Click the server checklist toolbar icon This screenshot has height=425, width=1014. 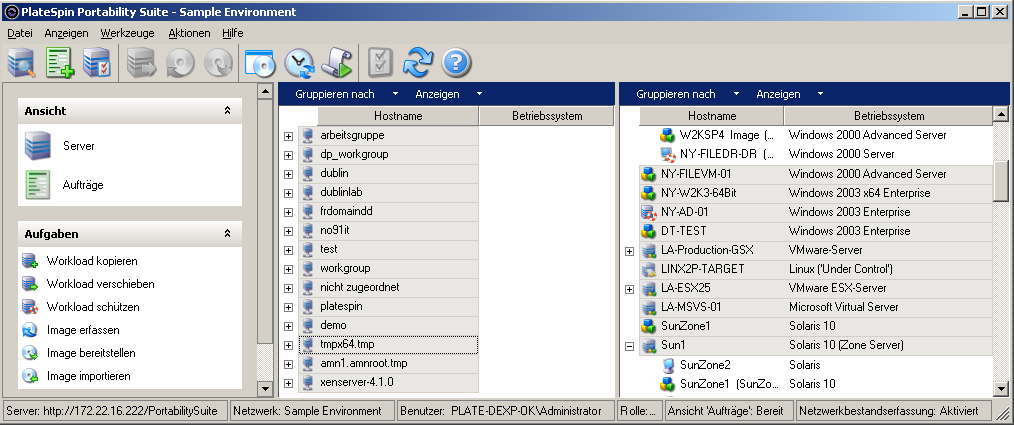click(x=97, y=63)
